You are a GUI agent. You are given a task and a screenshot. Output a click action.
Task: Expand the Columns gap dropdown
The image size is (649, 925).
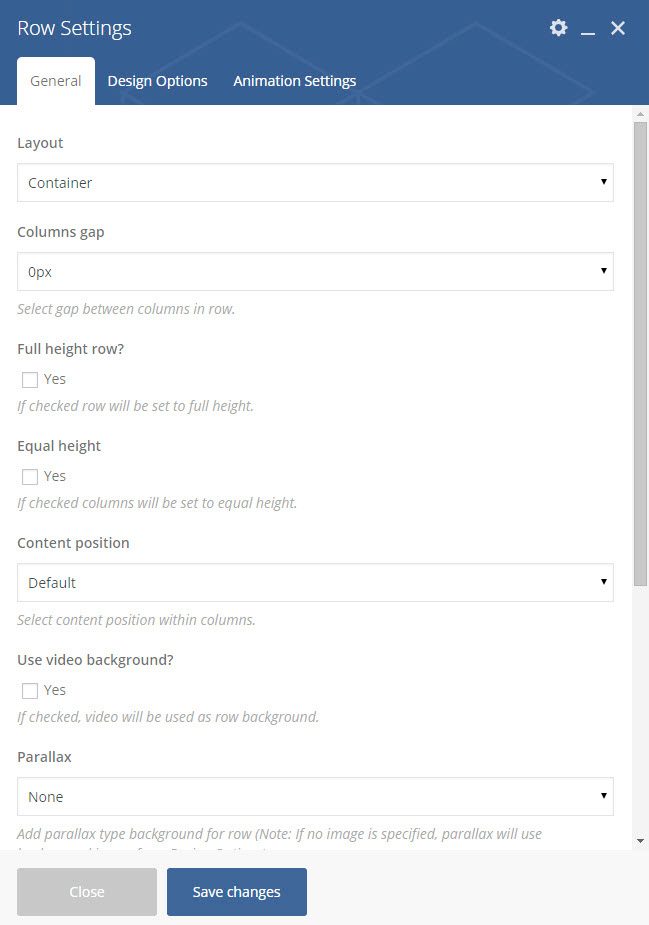coord(315,271)
